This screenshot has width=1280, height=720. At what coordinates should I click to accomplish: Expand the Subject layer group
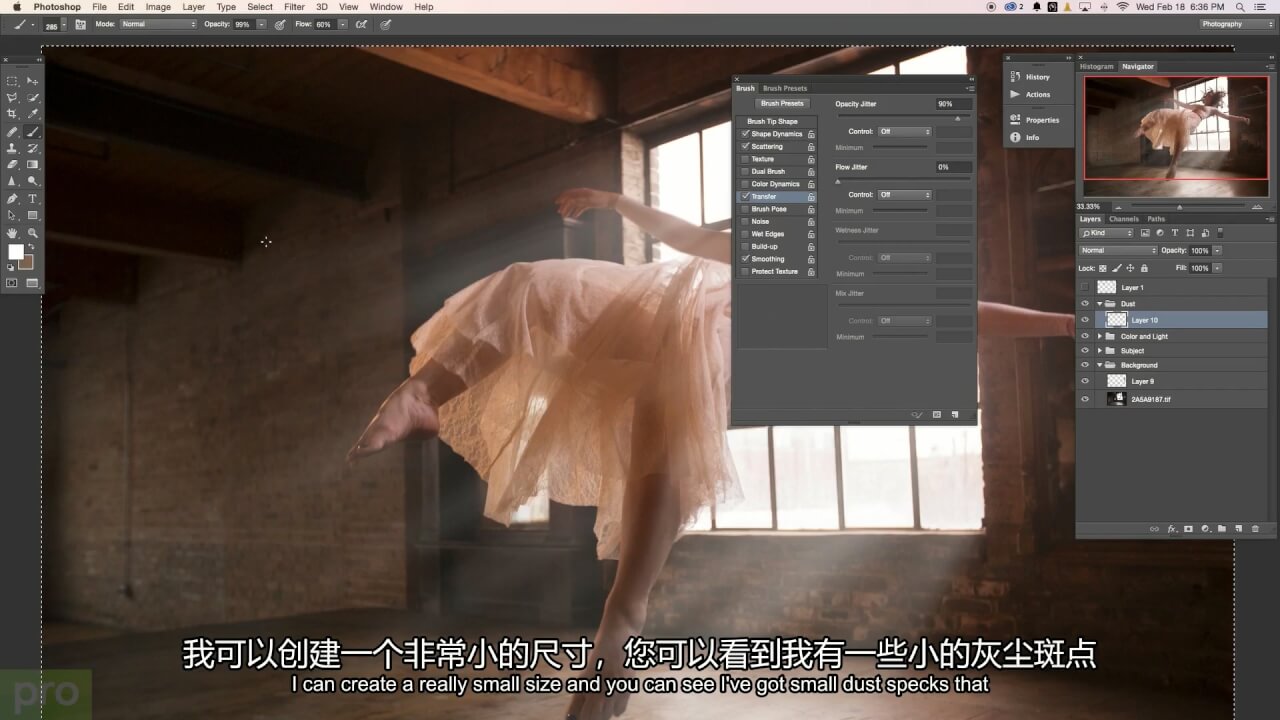point(1100,351)
